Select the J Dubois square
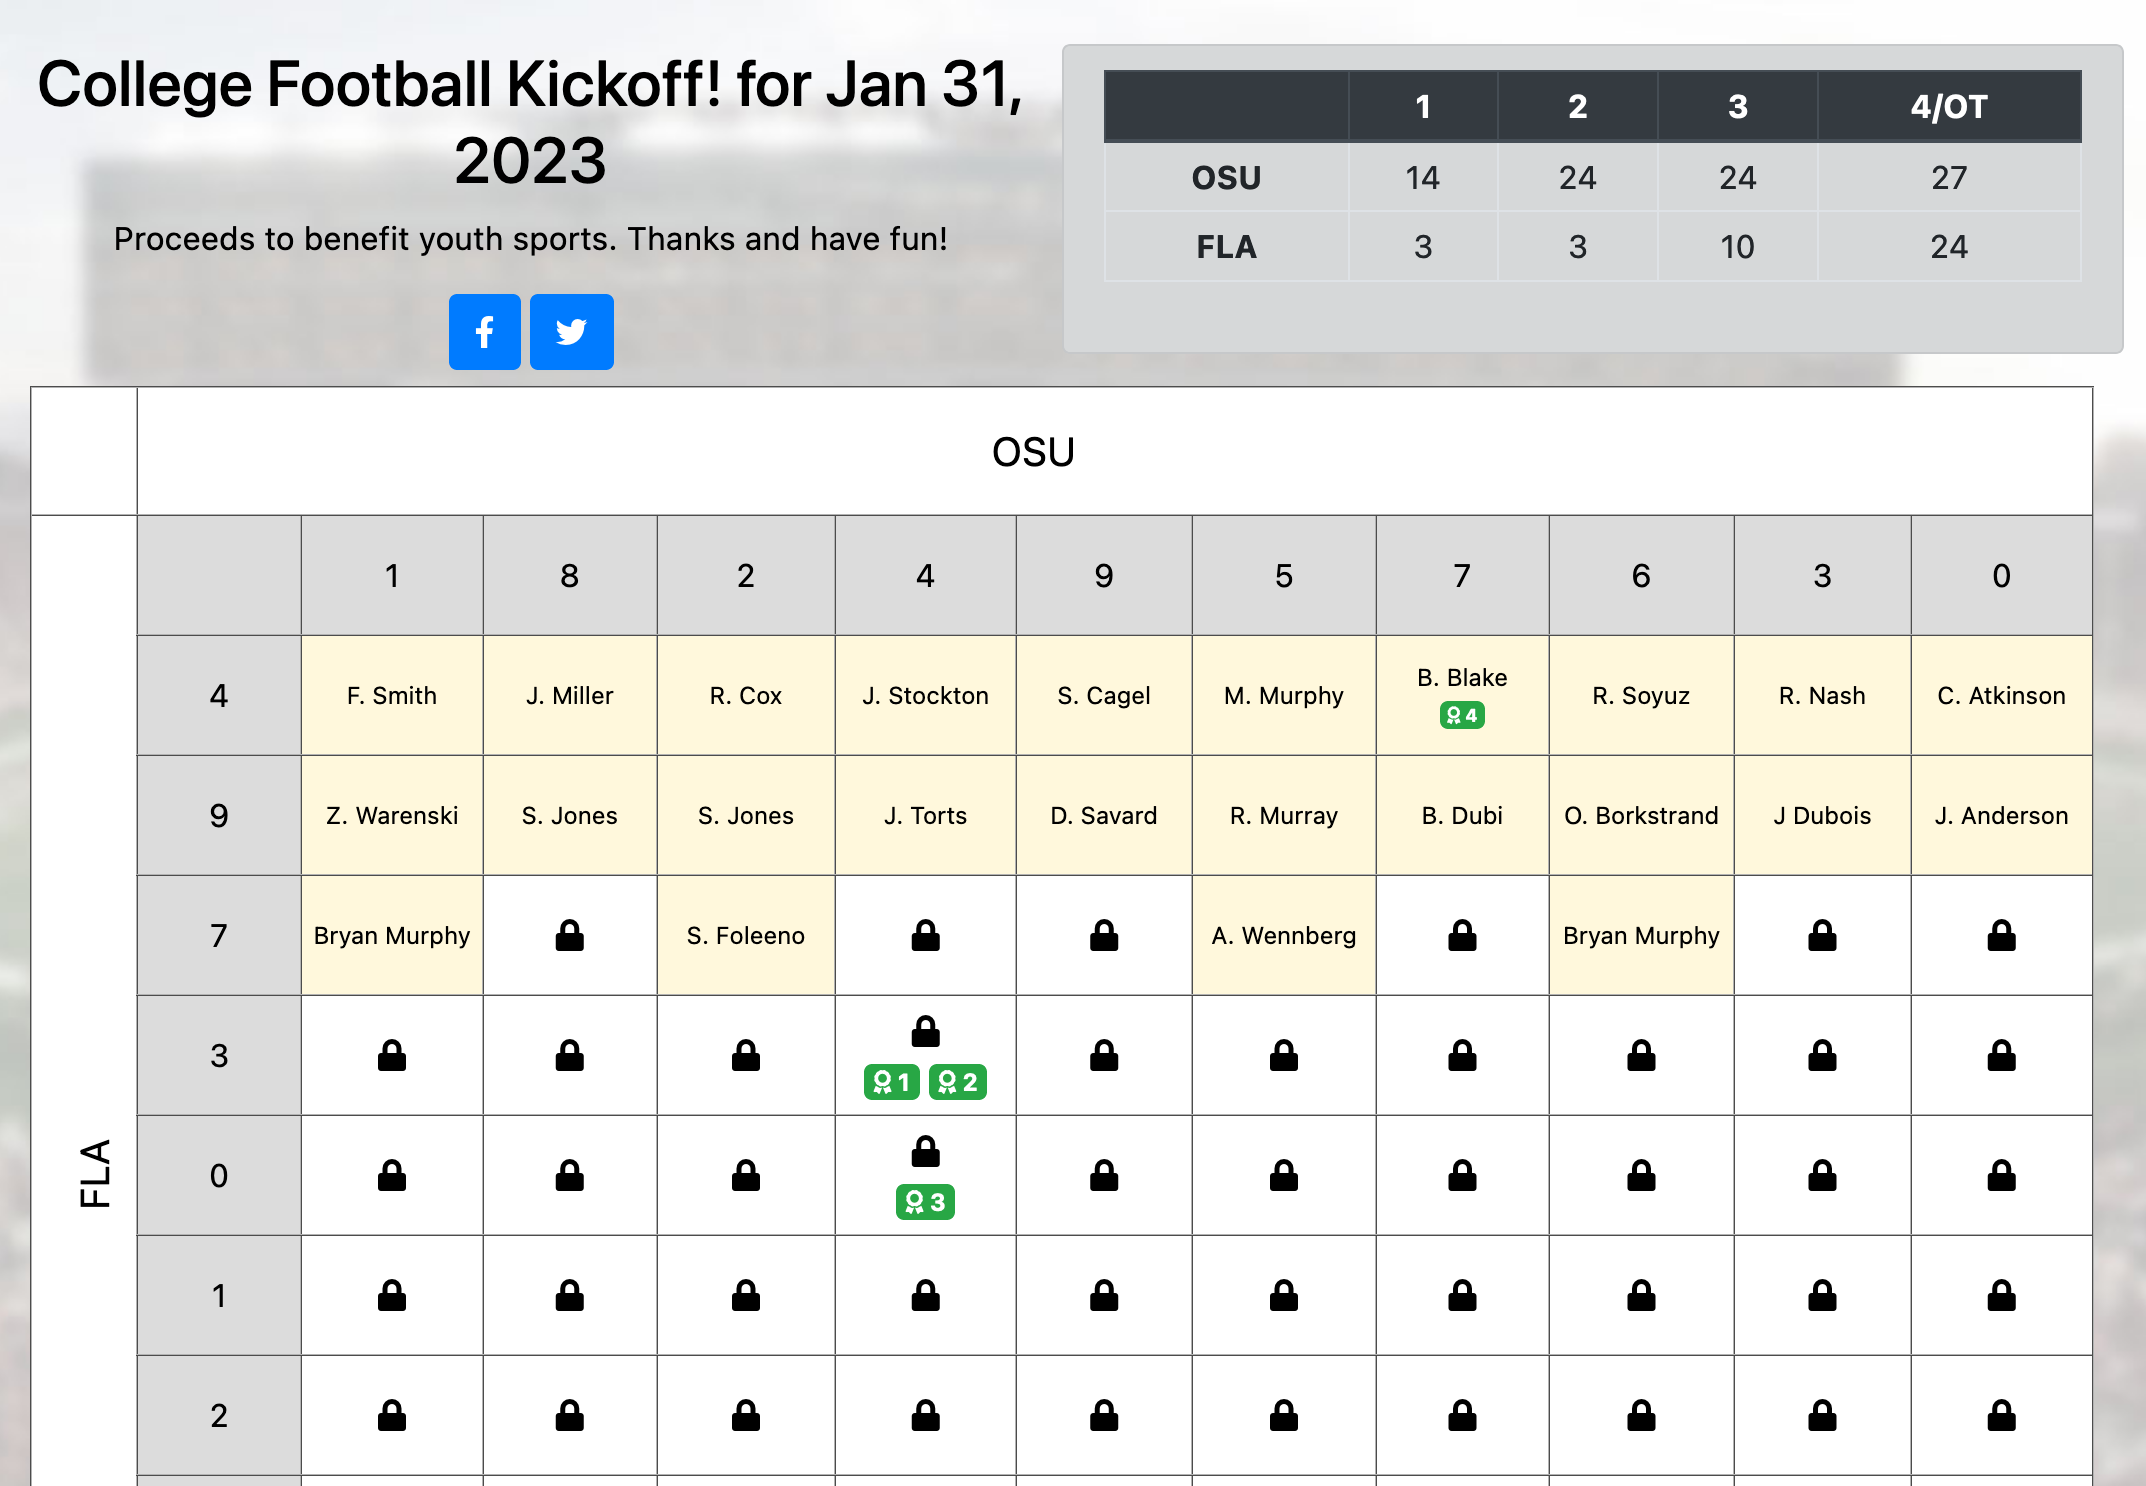The image size is (2146, 1486). tap(1823, 816)
